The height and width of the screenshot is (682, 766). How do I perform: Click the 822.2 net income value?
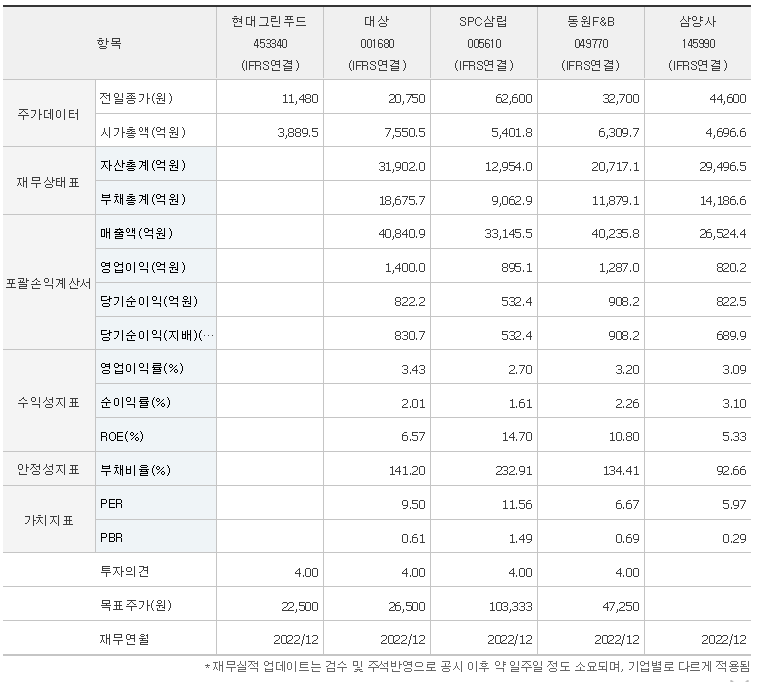410,301
